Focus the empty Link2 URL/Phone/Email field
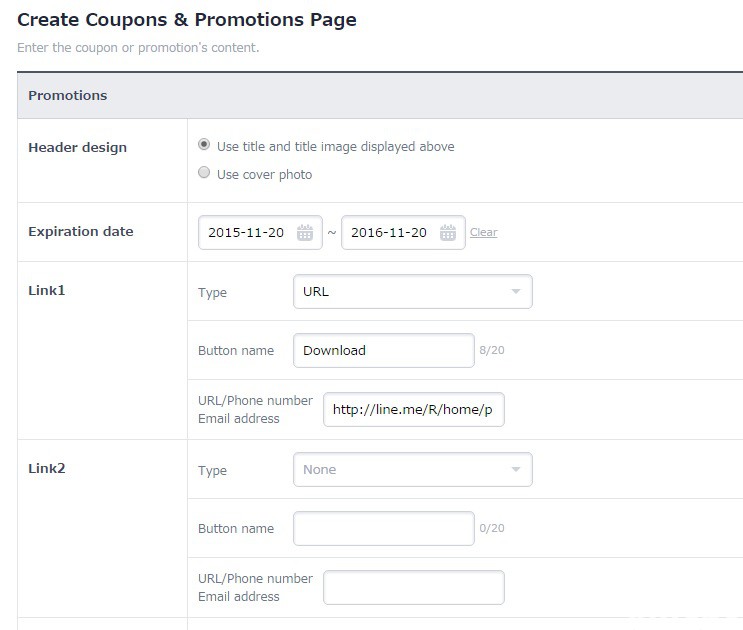This screenshot has height=630, width=743. coord(414,587)
